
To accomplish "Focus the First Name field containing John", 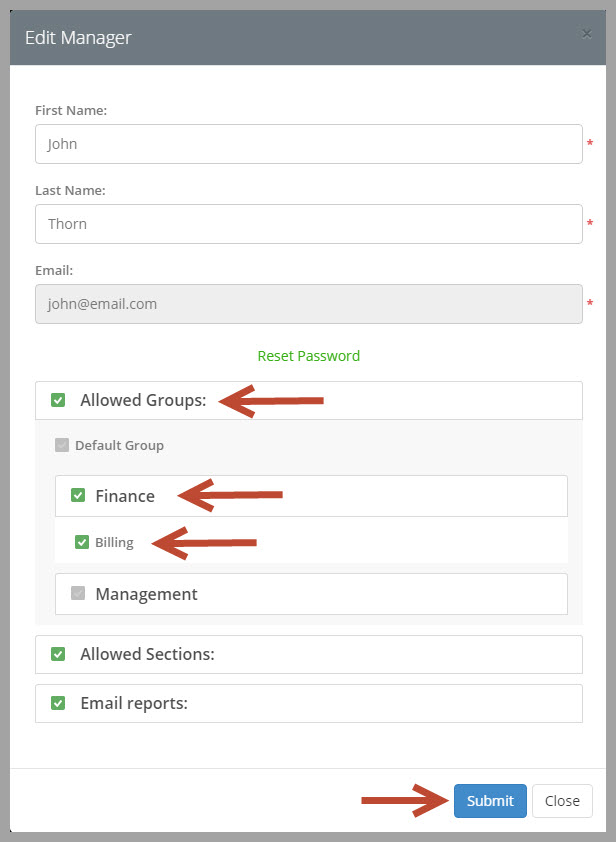I will pyautogui.click(x=309, y=144).
